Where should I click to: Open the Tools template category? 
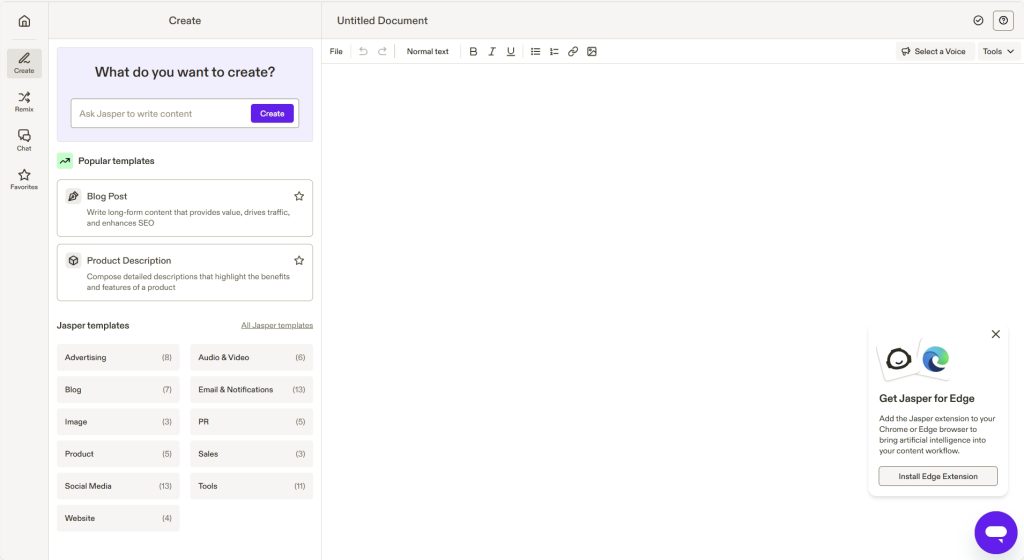pyautogui.click(x=251, y=486)
